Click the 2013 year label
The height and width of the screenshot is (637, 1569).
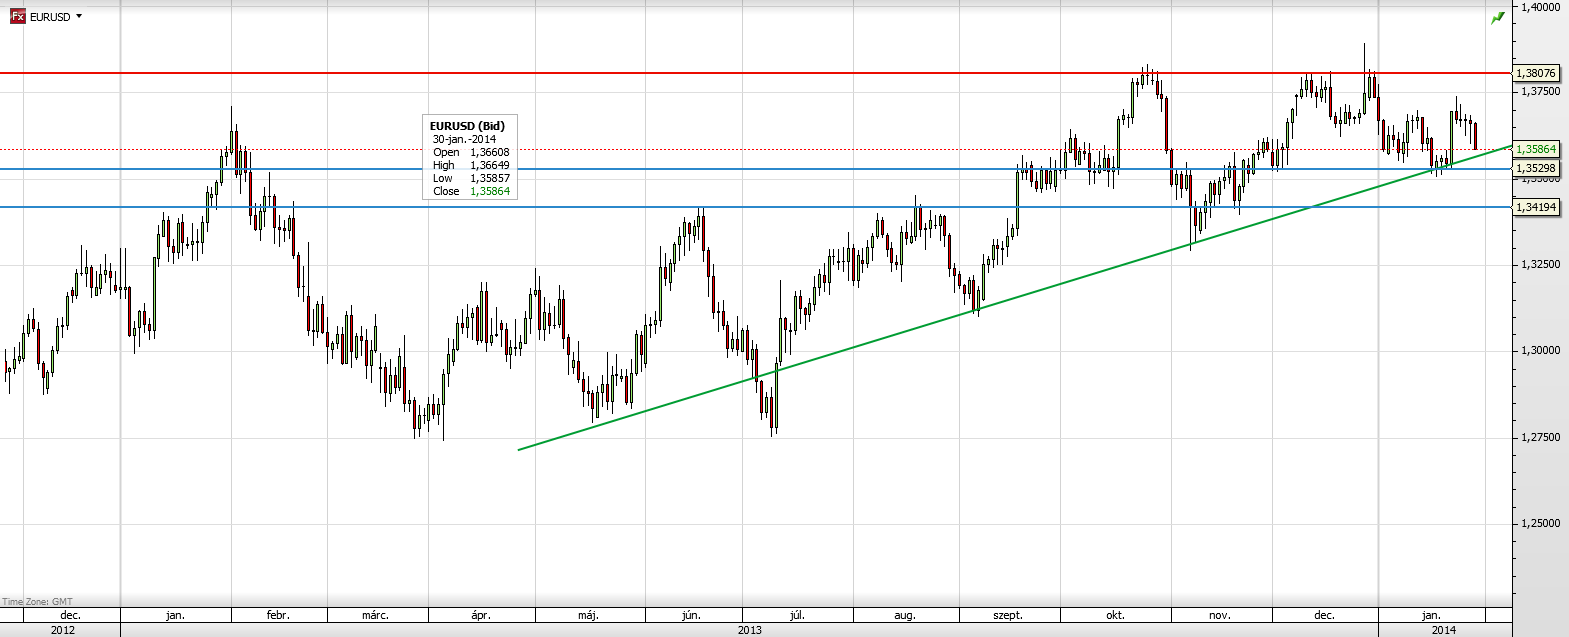click(x=749, y=630)
